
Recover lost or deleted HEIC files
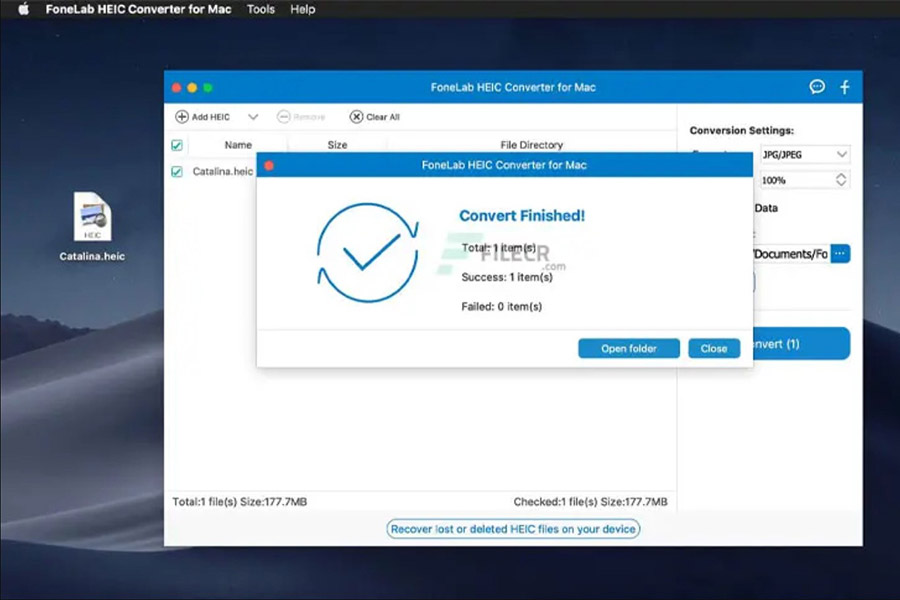tap(514, 529)
